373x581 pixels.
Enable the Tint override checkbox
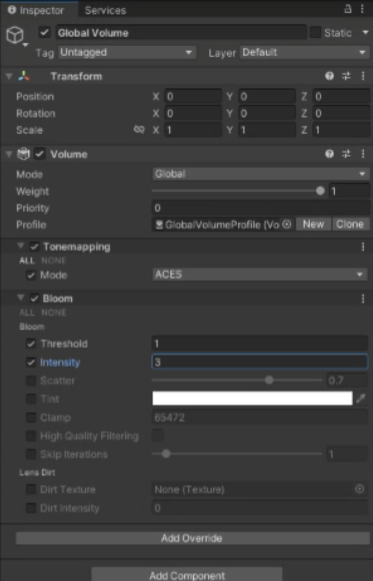click(x=31, y=399)
